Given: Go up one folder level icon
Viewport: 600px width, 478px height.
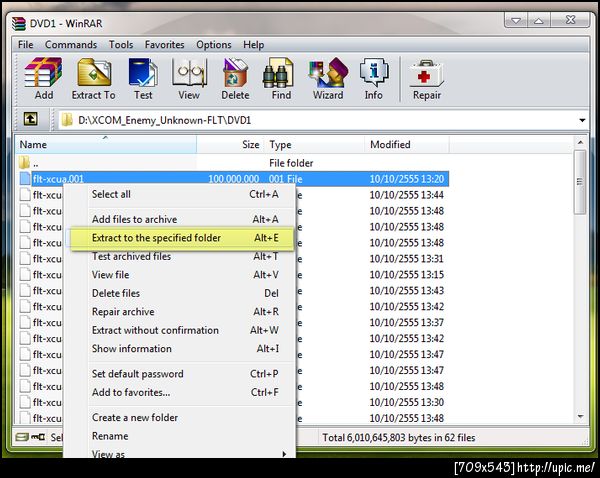Looking at the screenshot, I should [31, 119].
